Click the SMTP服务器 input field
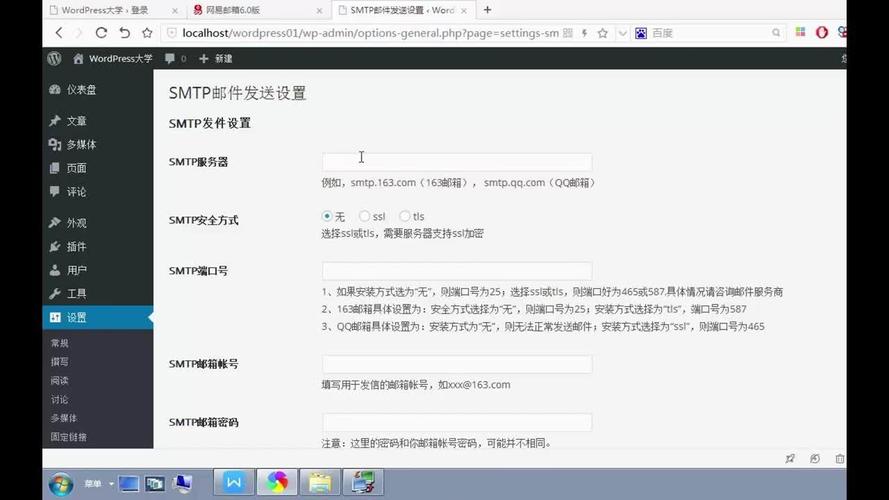The width and height of the screenshot is (889, 500). point(457,162)
